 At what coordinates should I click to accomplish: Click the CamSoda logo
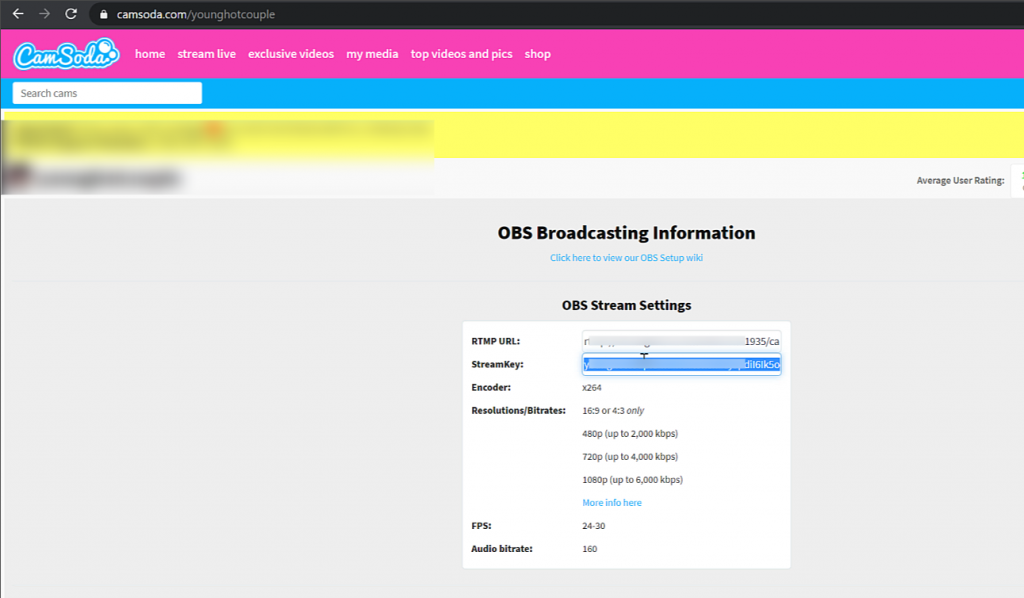click(66, 54)
